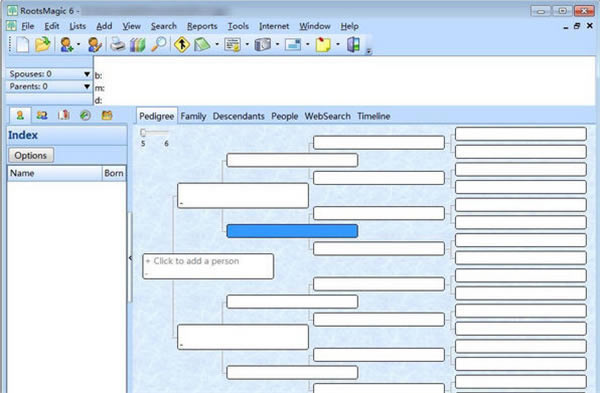Click the certificate sources icon
The height and width of the screenshot is (393, 600).
[x=233, y=45]
